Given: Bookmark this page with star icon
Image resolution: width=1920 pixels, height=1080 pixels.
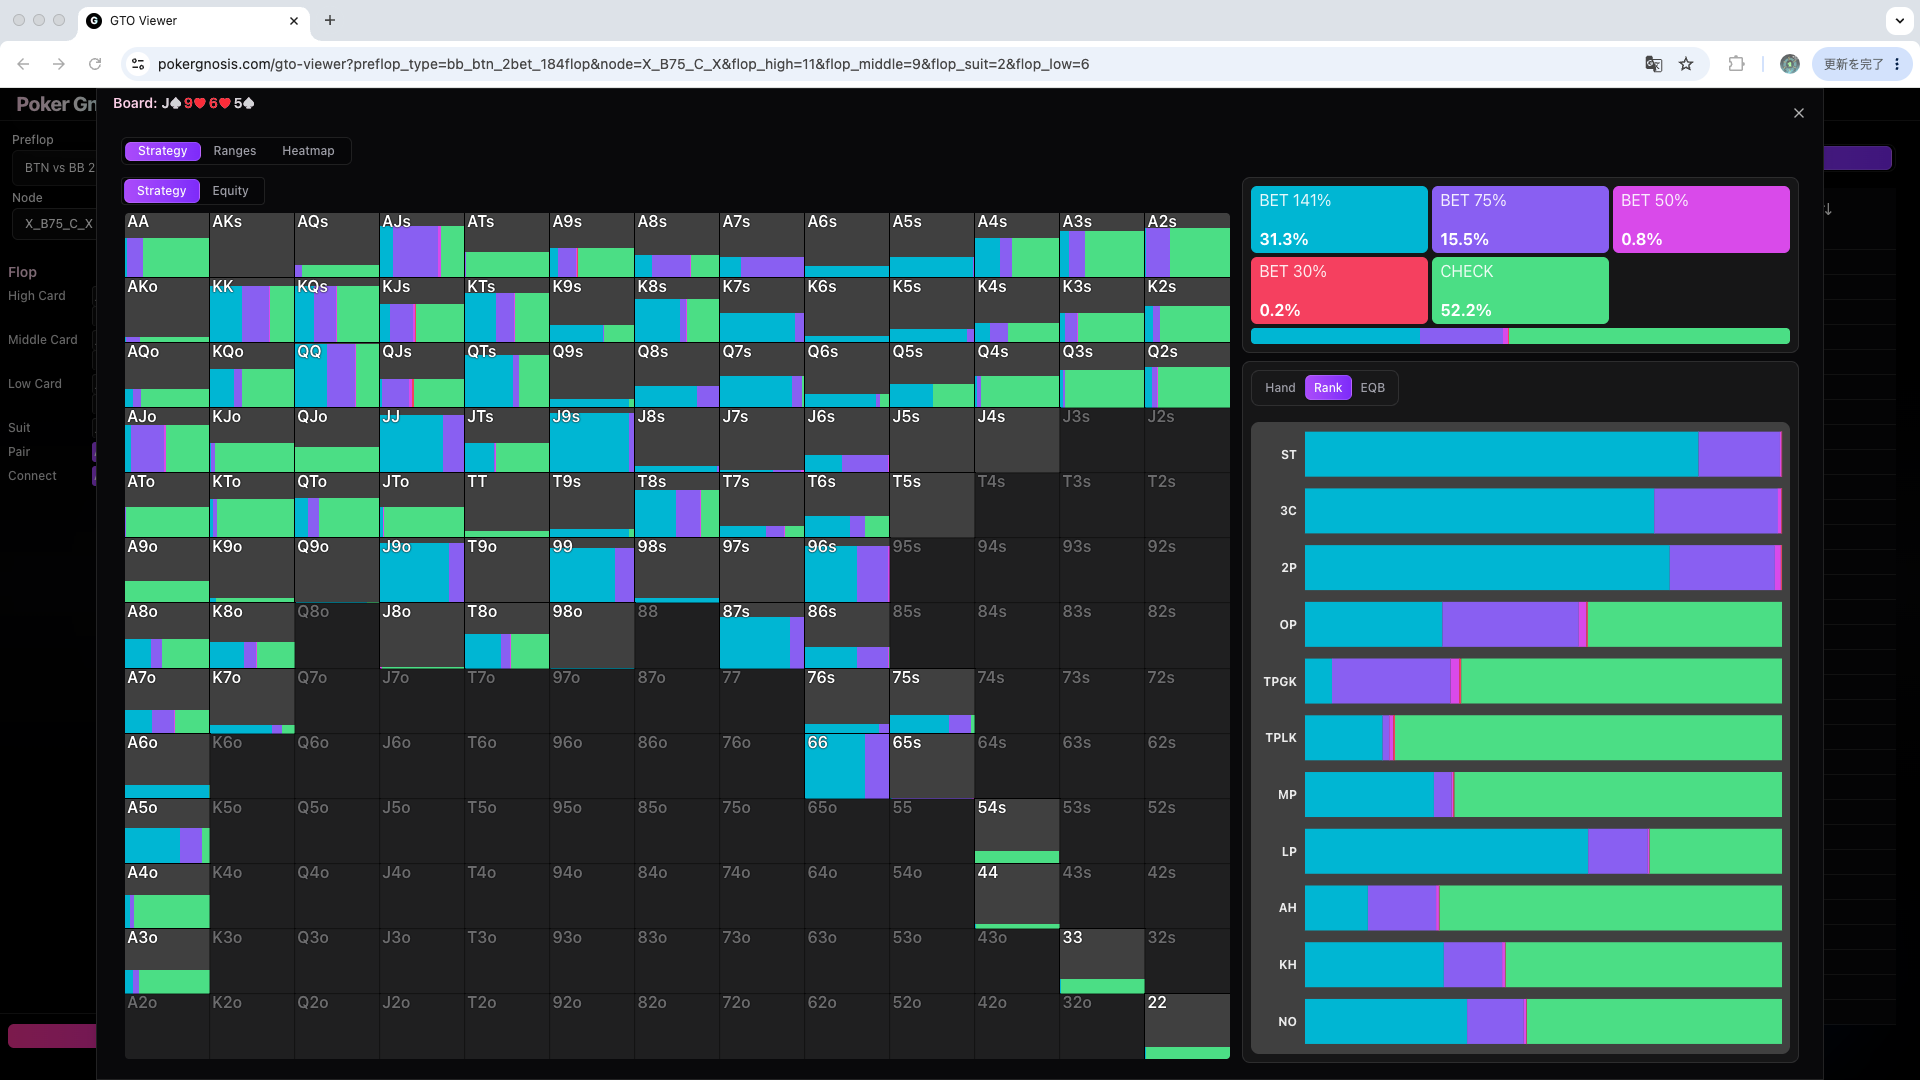Looking at the screenshot, I should [x=1686, y=64].
